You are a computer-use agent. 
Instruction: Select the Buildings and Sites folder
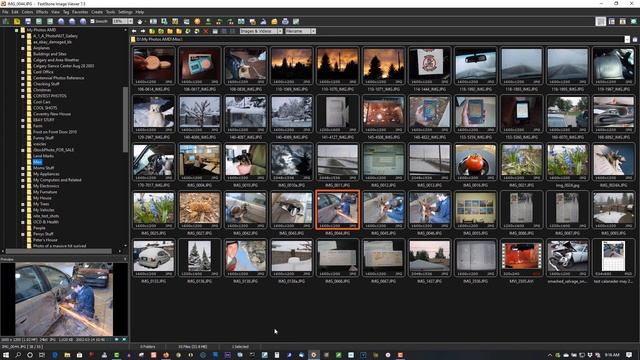coord(49,54)
